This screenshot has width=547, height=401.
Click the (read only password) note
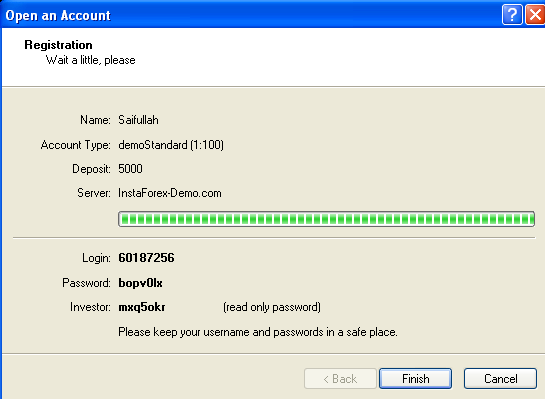point(272,307)
